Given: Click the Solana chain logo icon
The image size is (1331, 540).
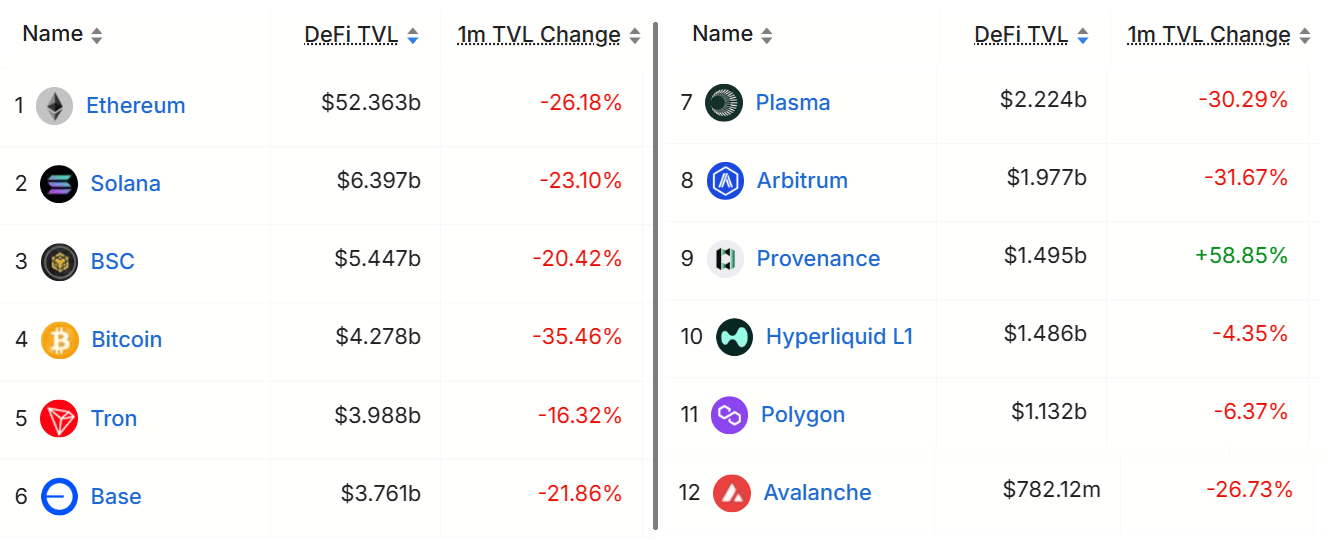Looking at the screenshot, I should click(59, 184).
